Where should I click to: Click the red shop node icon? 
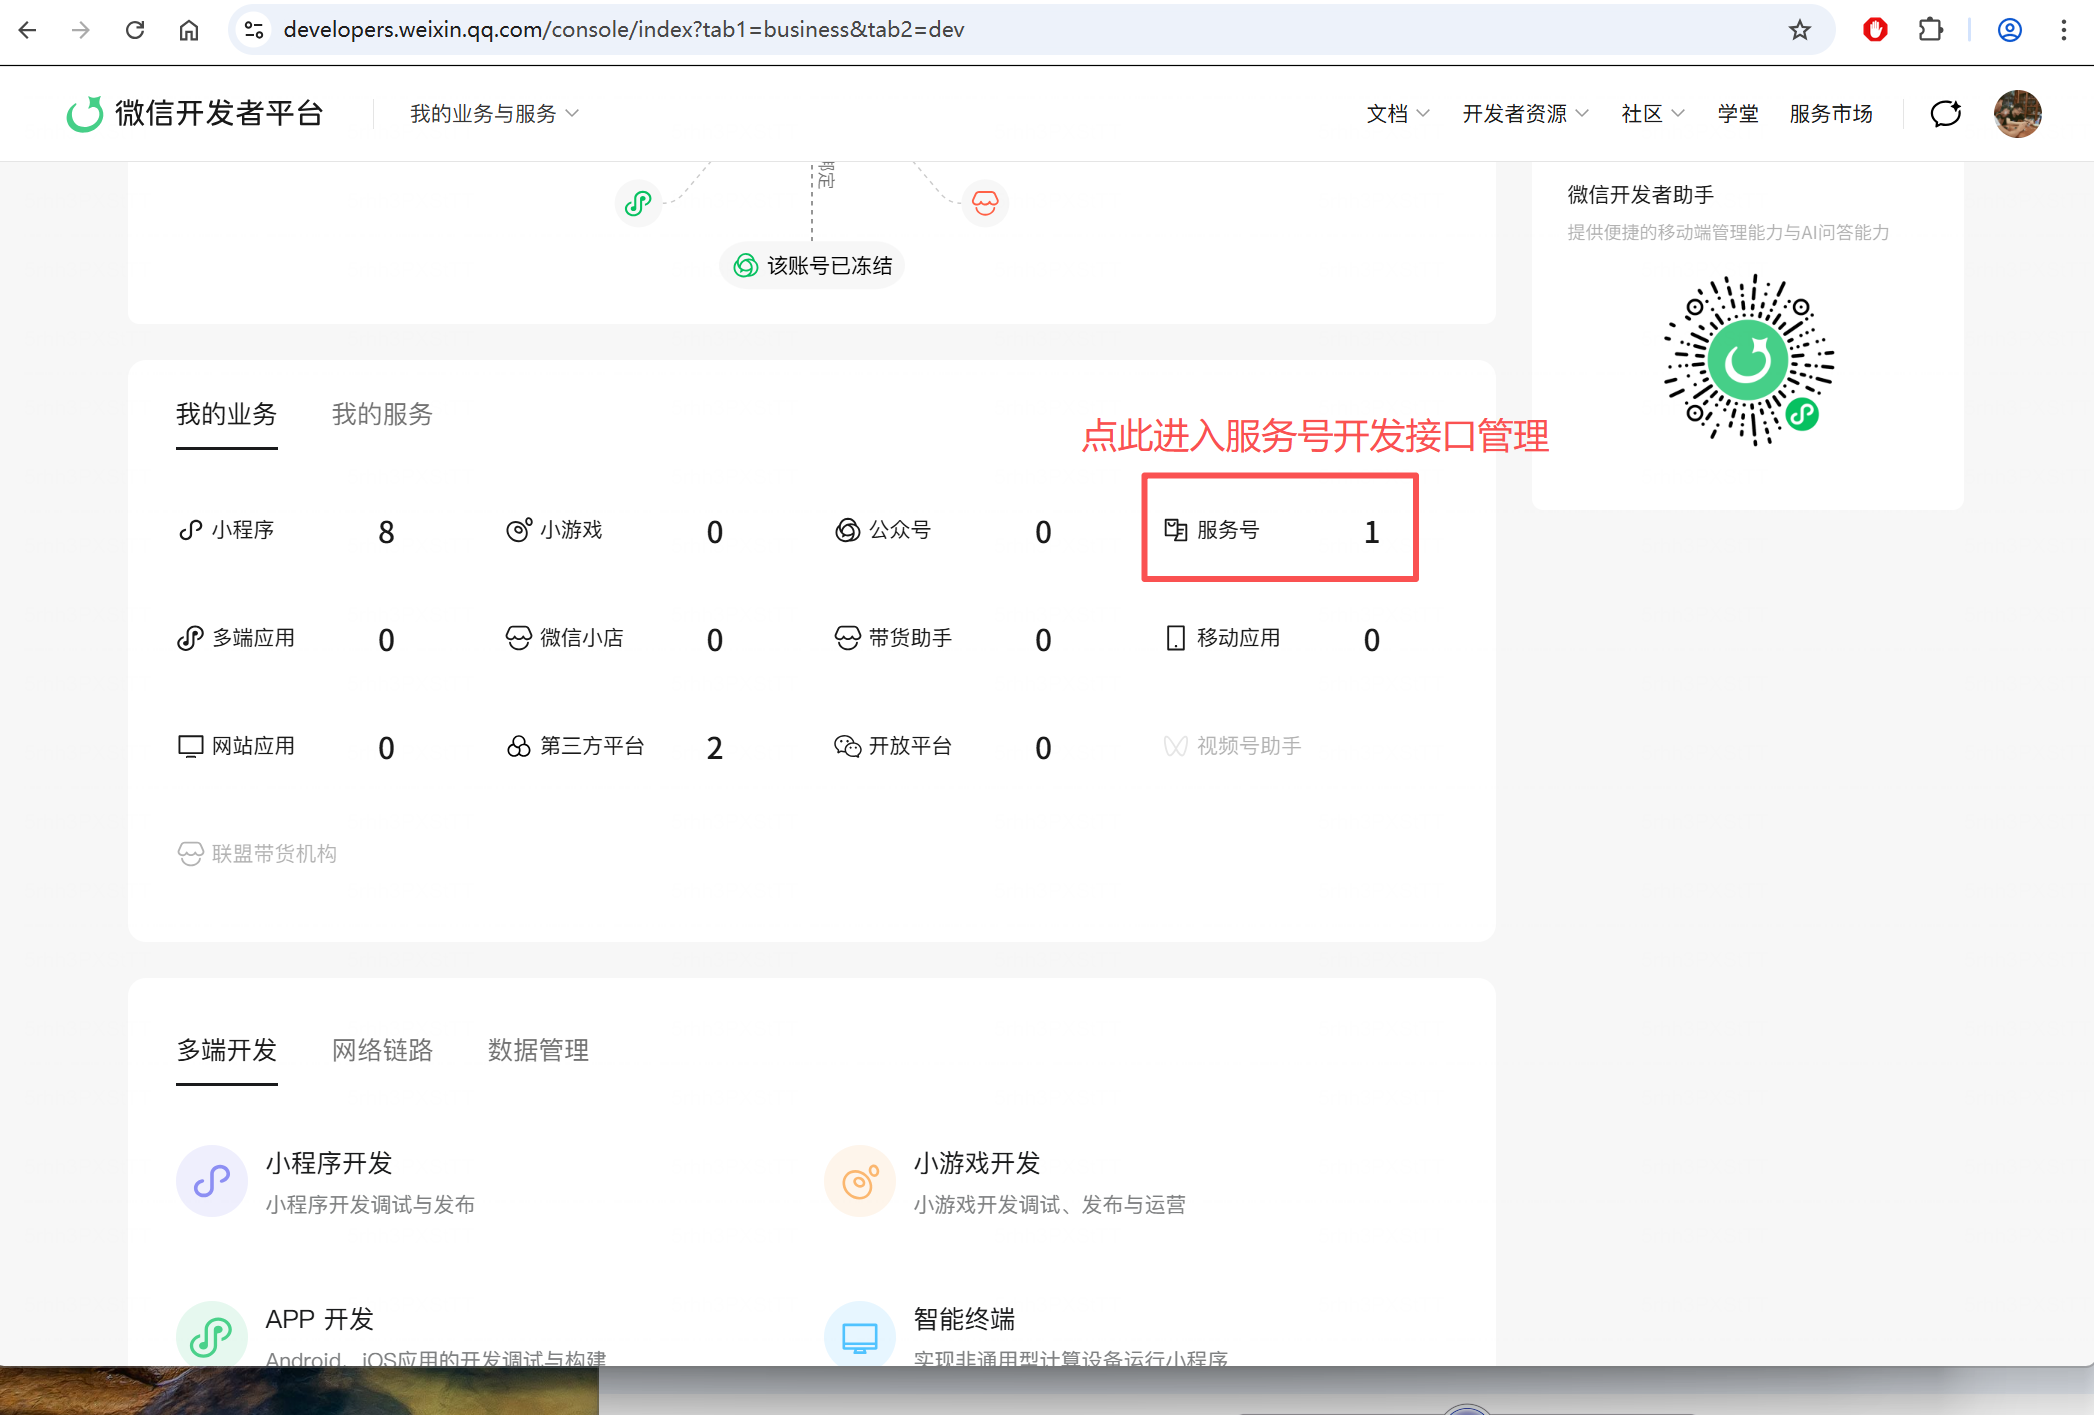(985, 203)
